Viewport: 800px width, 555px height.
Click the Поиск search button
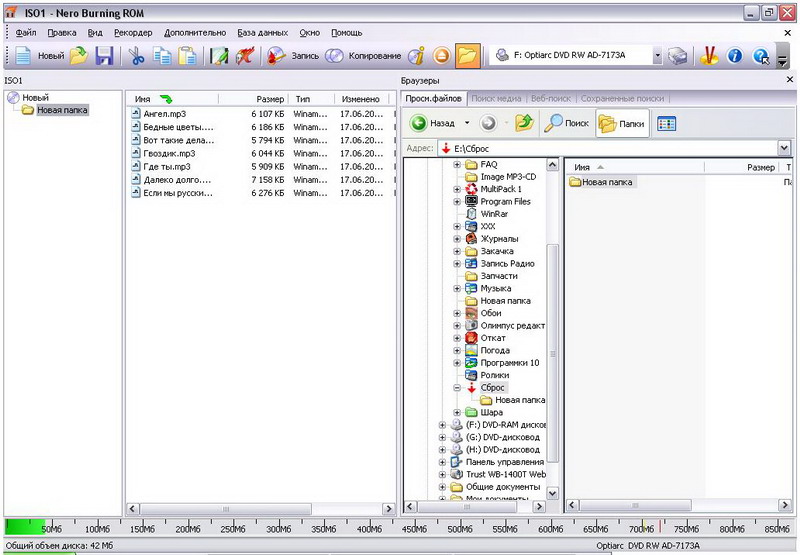[567, 123]
